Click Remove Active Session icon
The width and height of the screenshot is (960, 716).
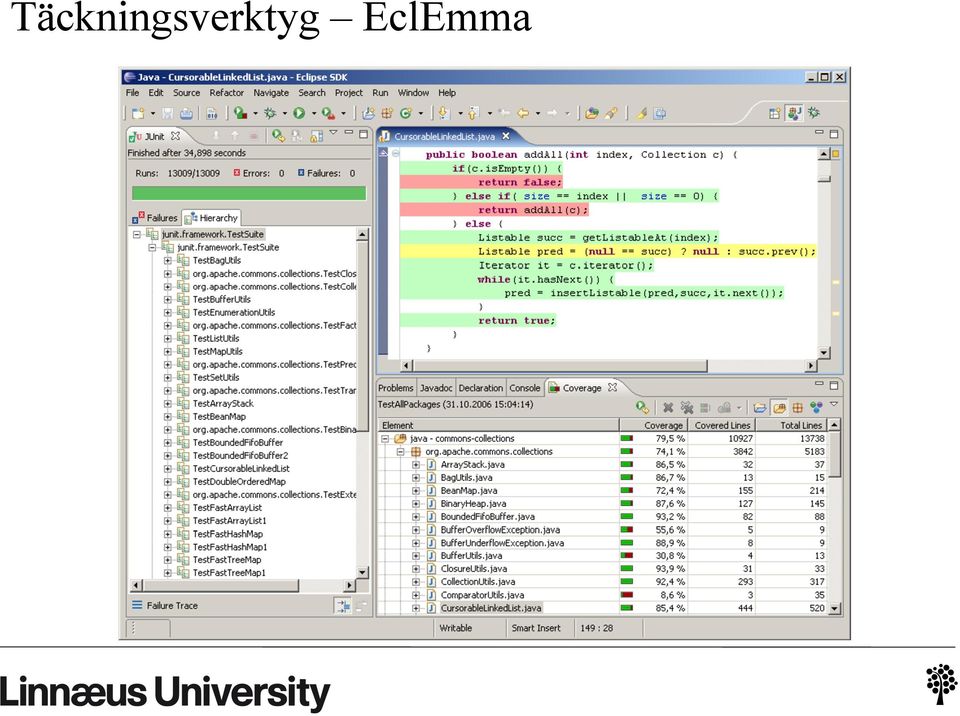(x=668, y=407)
